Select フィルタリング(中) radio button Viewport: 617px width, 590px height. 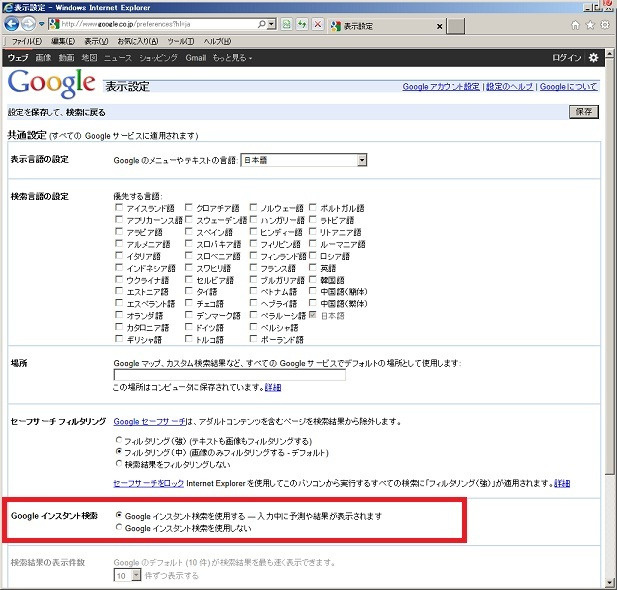tap(119, 451)
